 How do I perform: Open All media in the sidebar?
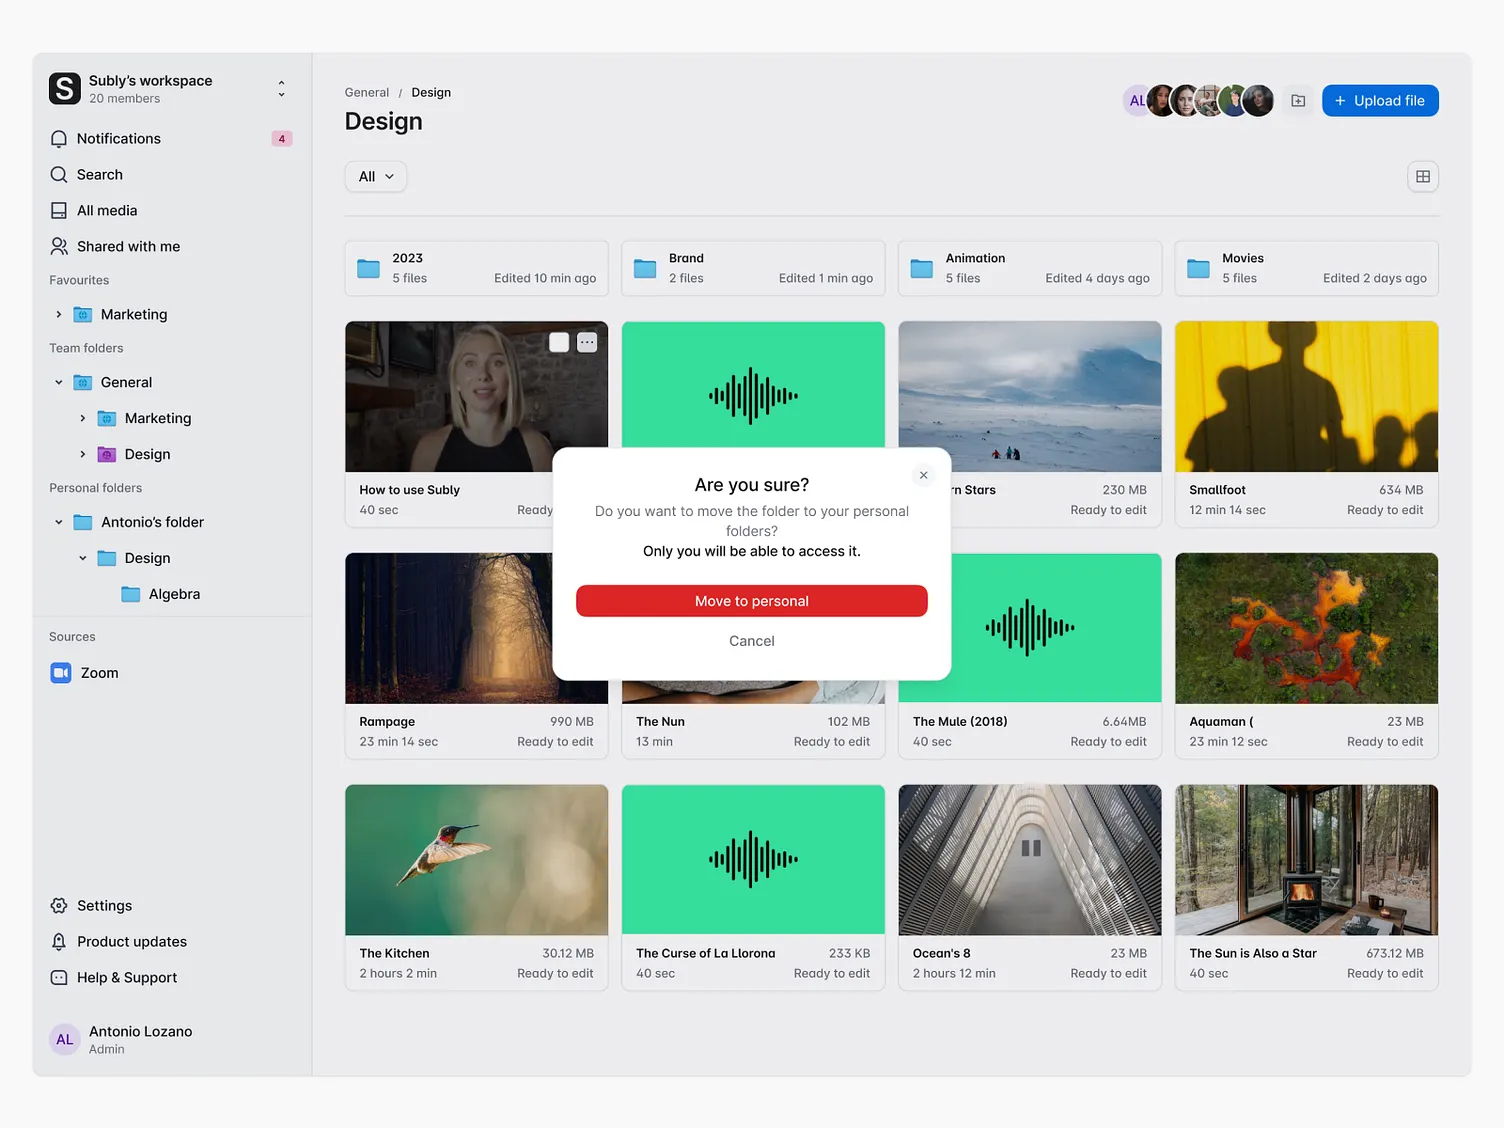107,211
